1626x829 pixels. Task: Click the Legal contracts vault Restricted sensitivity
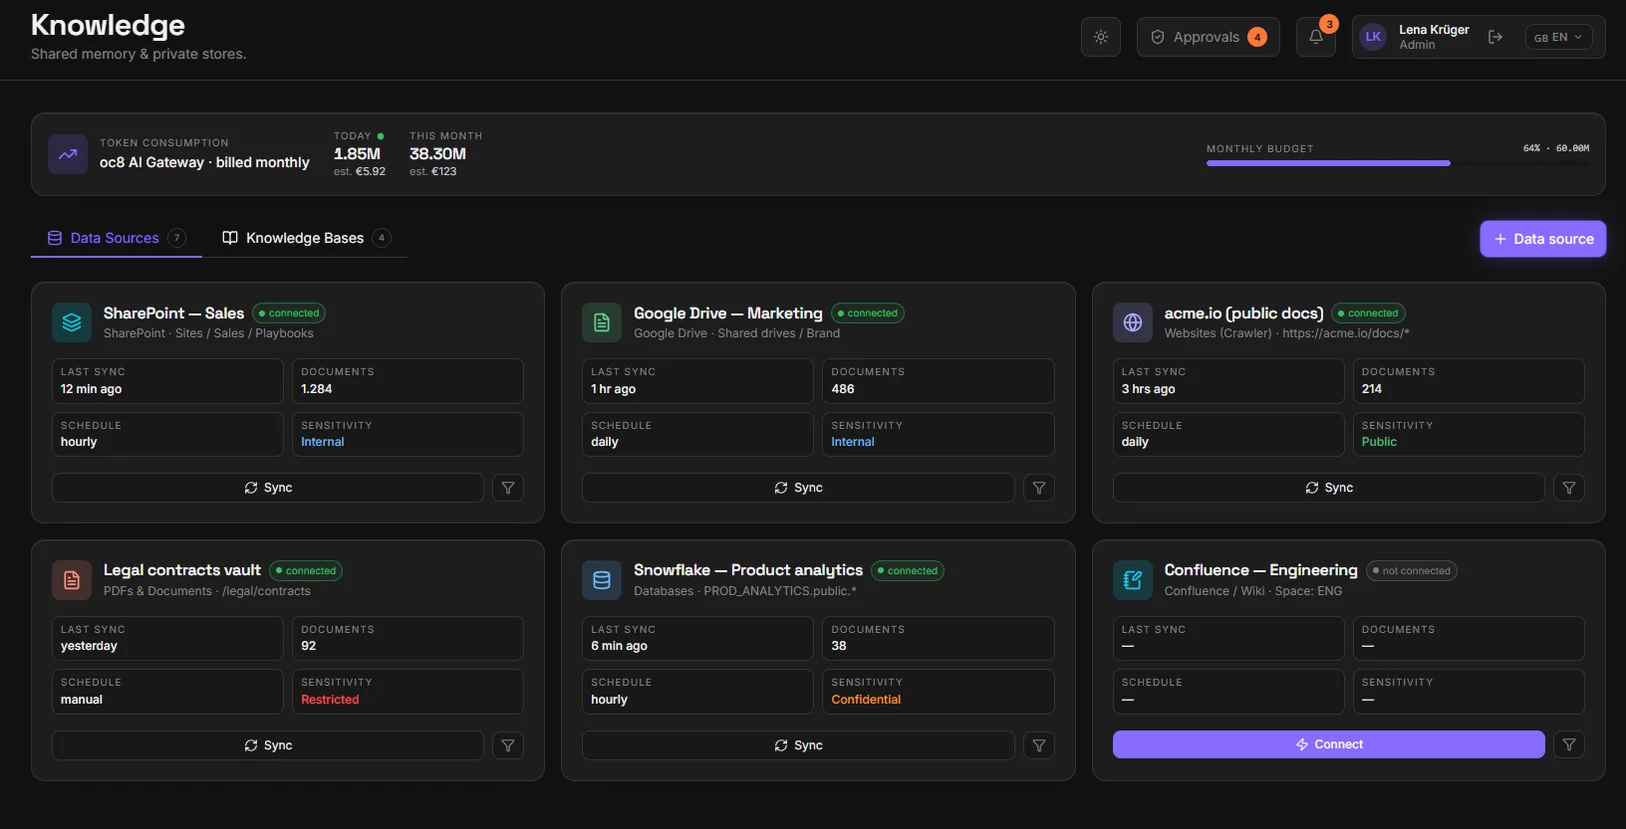(330, 700)
